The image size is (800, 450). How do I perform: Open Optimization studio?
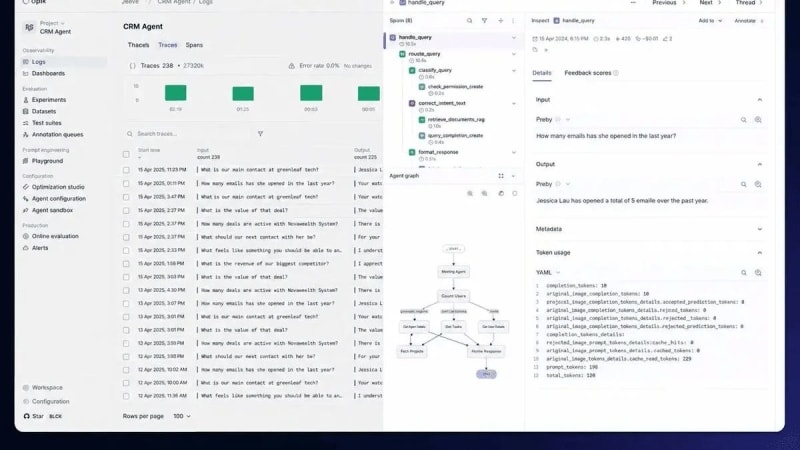coord(58,187)
